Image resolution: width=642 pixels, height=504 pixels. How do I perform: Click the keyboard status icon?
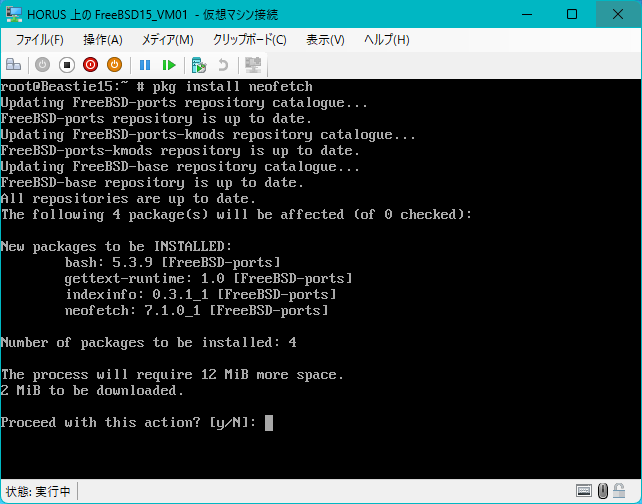(x=583, y=490)
